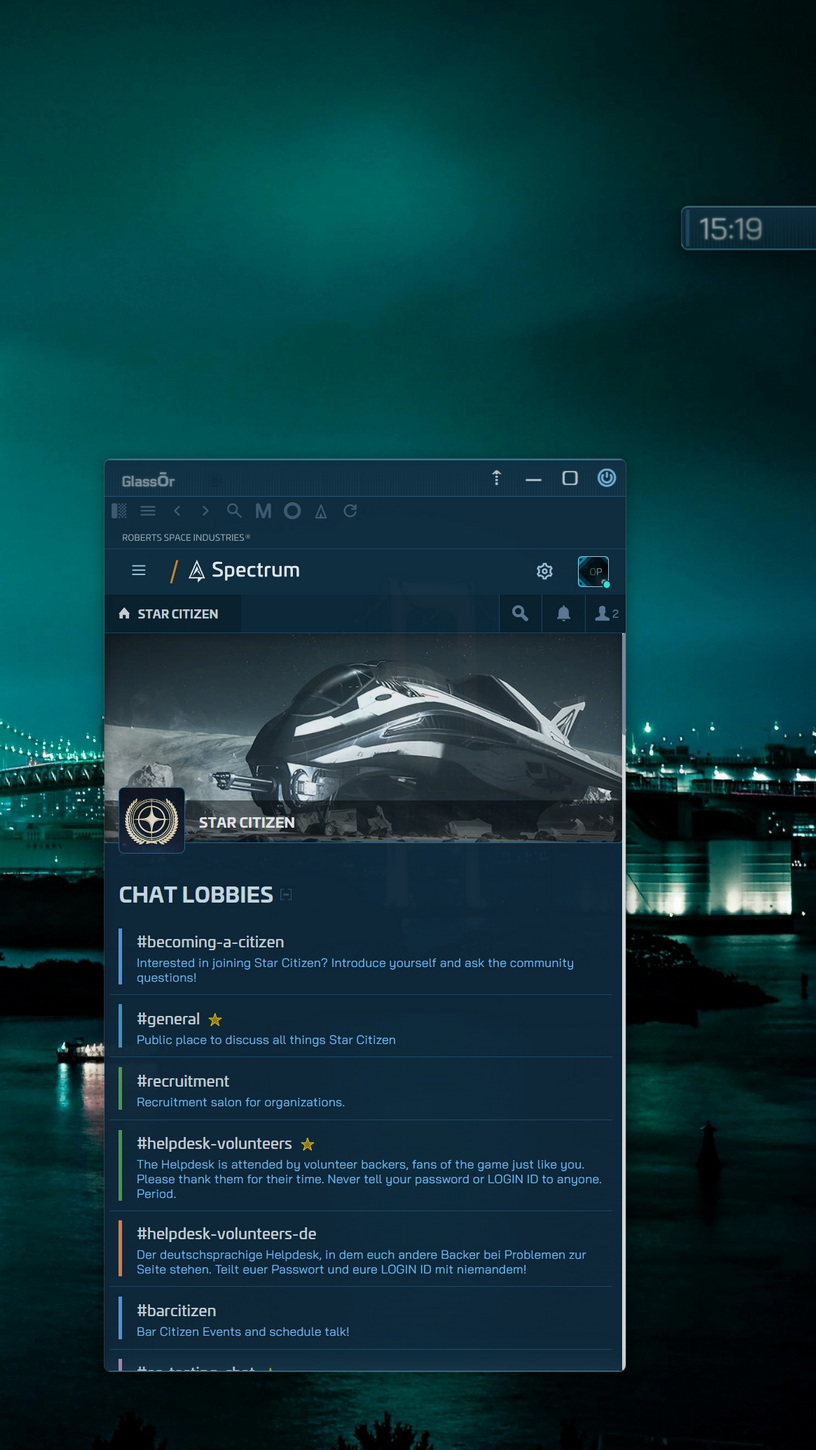Maximize the GlassOr window
Viewport: 816px width, 1450px height.
point(570,478)
